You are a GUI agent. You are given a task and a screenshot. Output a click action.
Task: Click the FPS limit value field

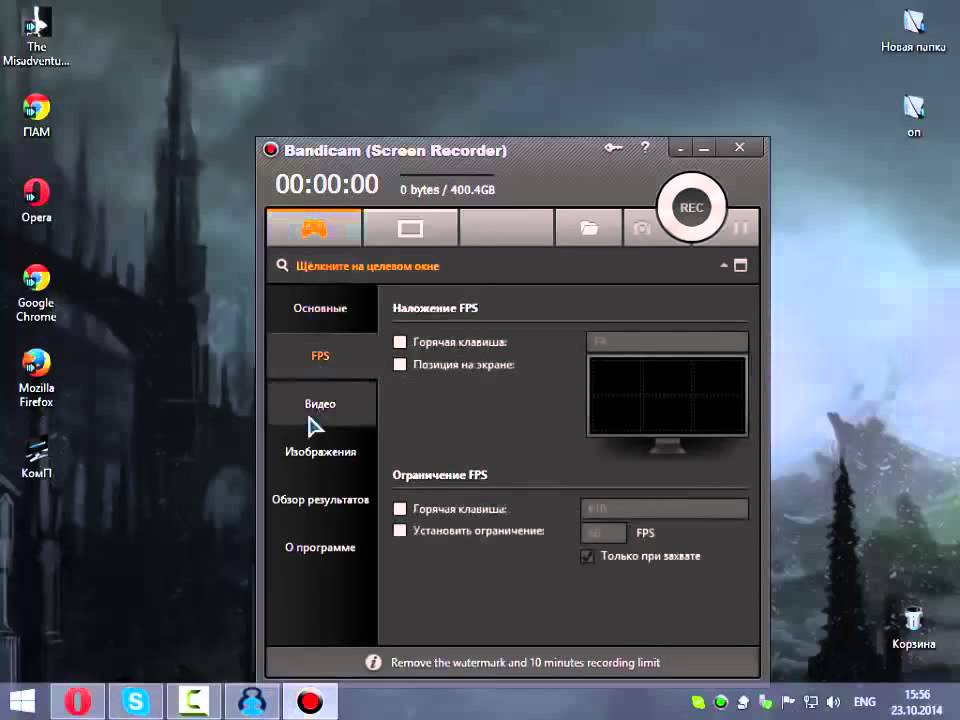click(604, 533)
